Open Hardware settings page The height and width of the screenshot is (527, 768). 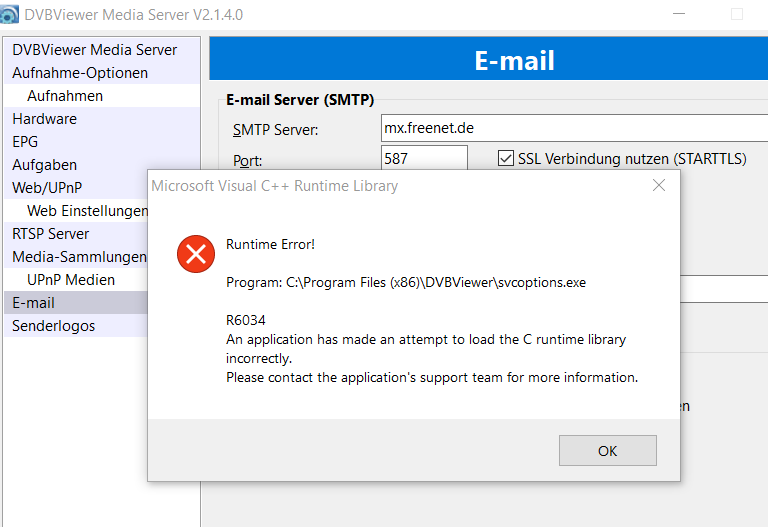point(102,119)
